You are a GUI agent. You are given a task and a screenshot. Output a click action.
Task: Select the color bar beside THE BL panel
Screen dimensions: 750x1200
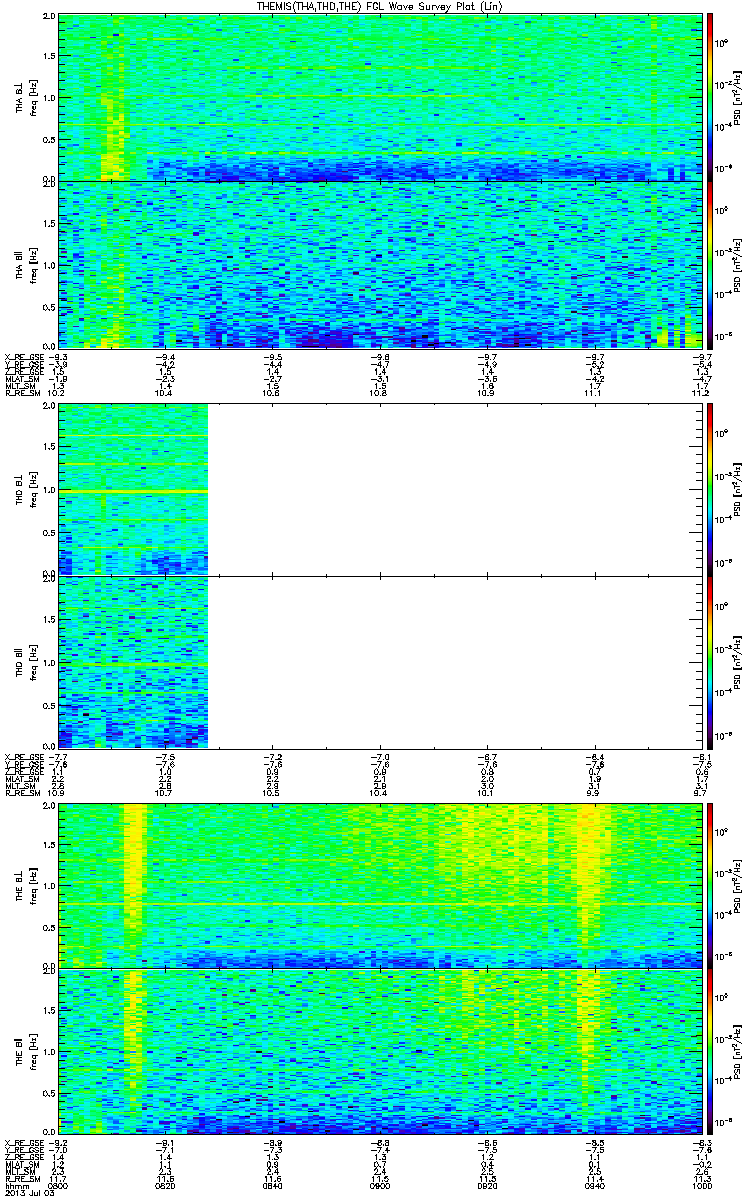711,885
